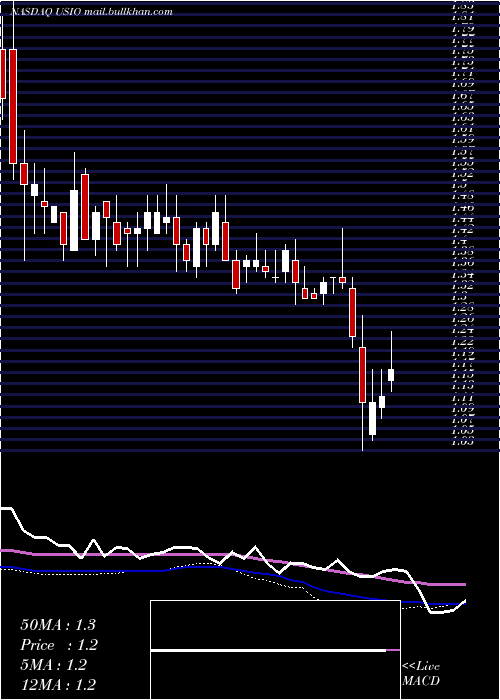Image resolution: width=500 pixels, height=700 pixels.
Task: Click the 1.34 price axis label
Action: click(x=462, y=275)
